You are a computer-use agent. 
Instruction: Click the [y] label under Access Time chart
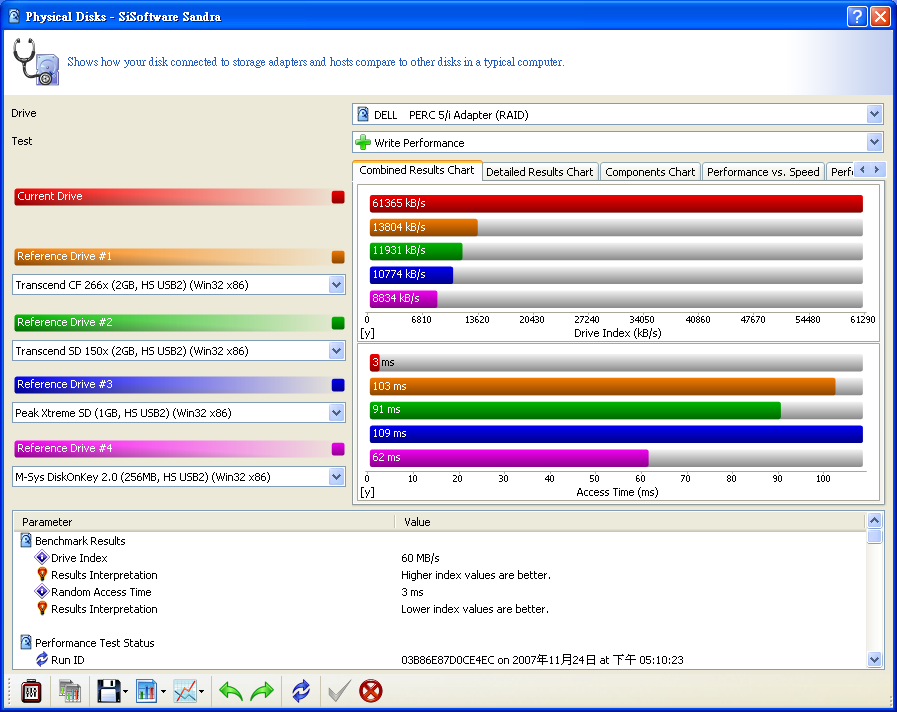coord(367,492)
